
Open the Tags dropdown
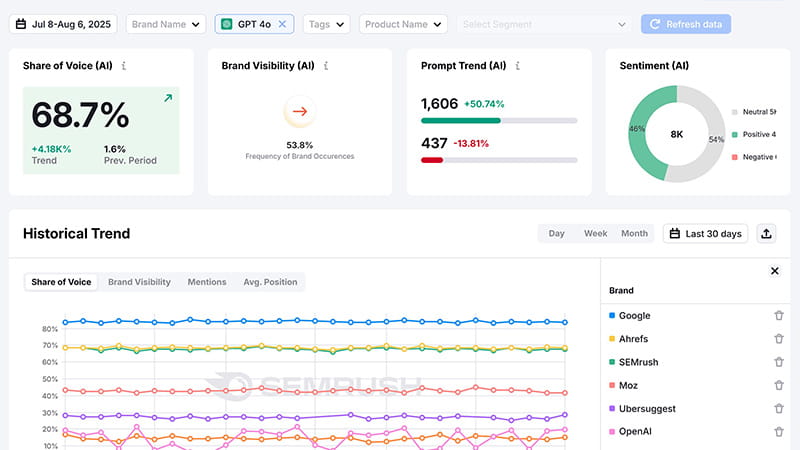tap(327, 24)
